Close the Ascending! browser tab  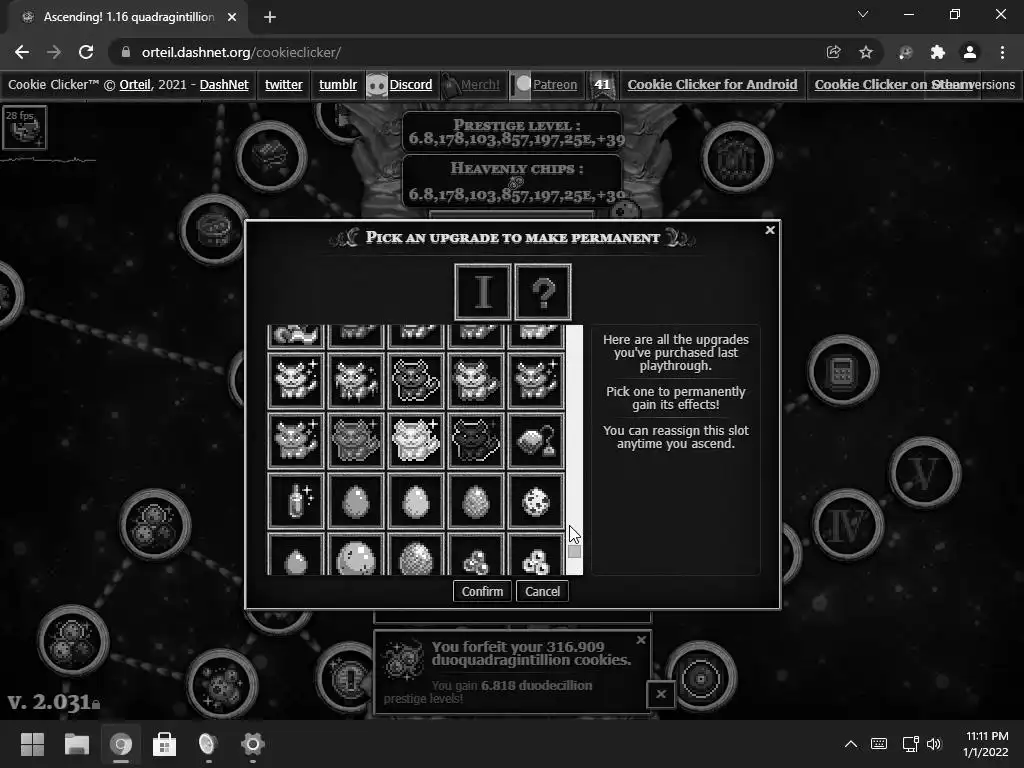232,17
